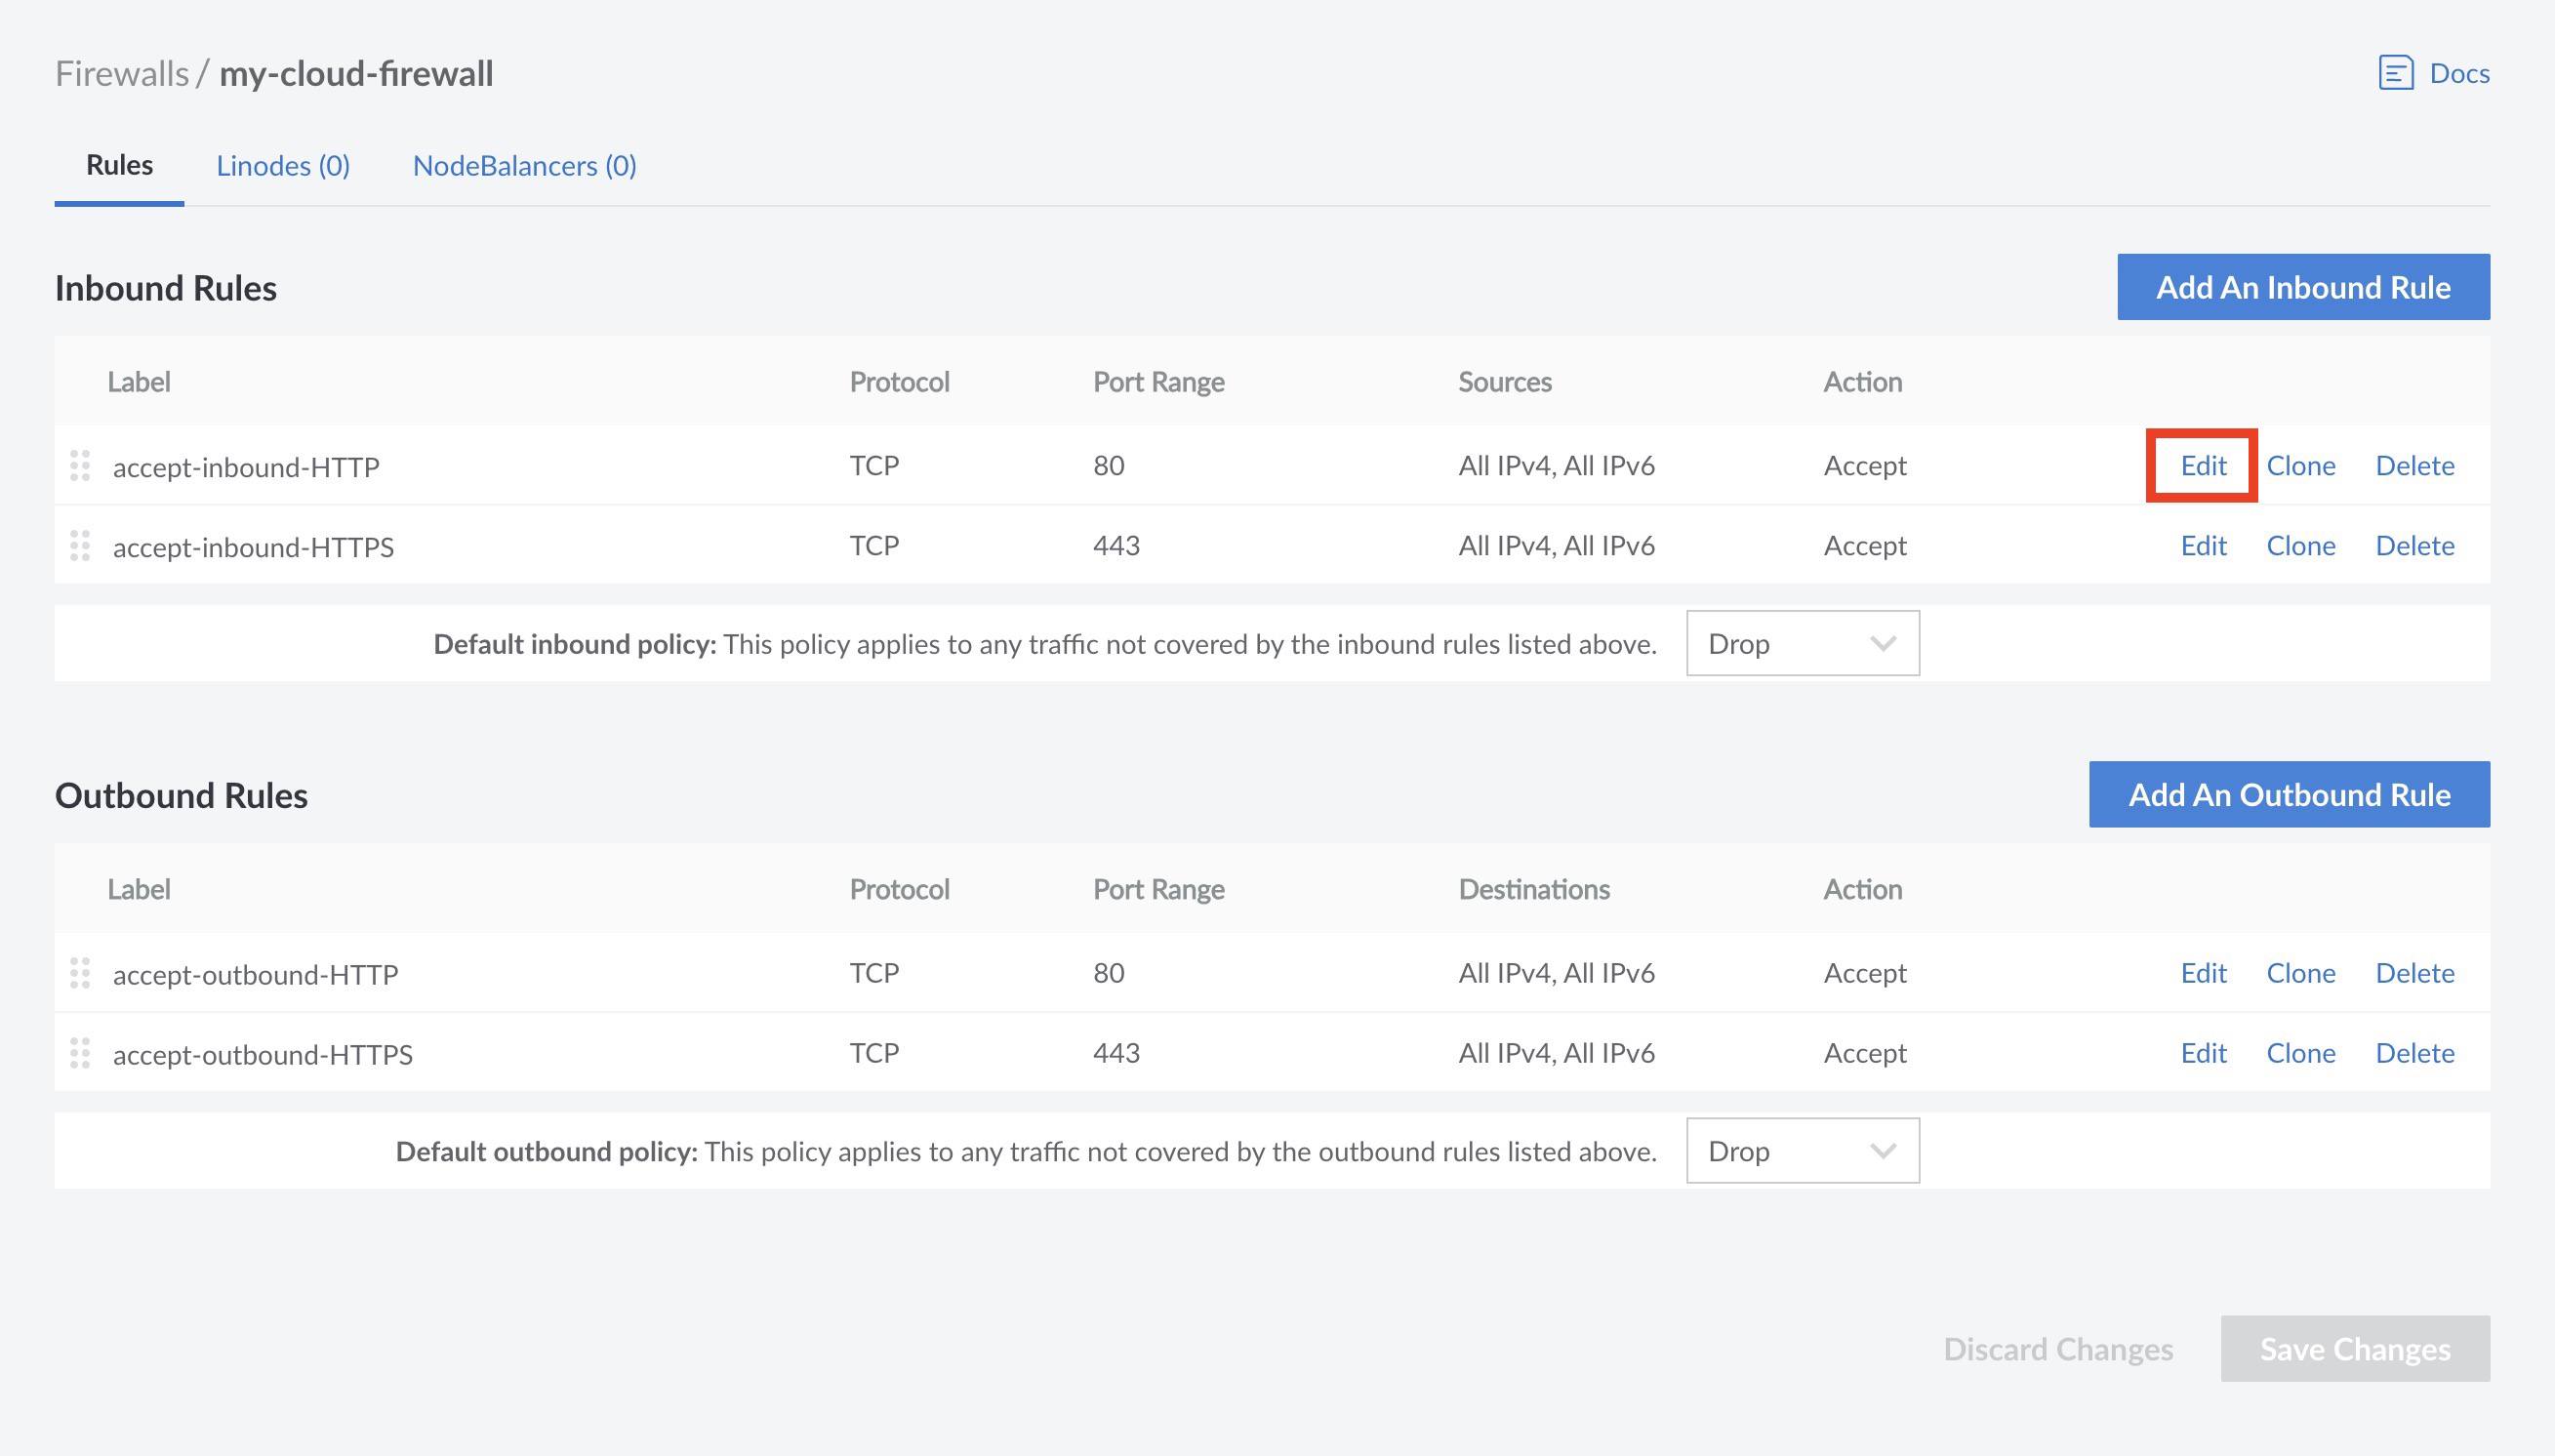Select the Rules tab

click(118, 165)
